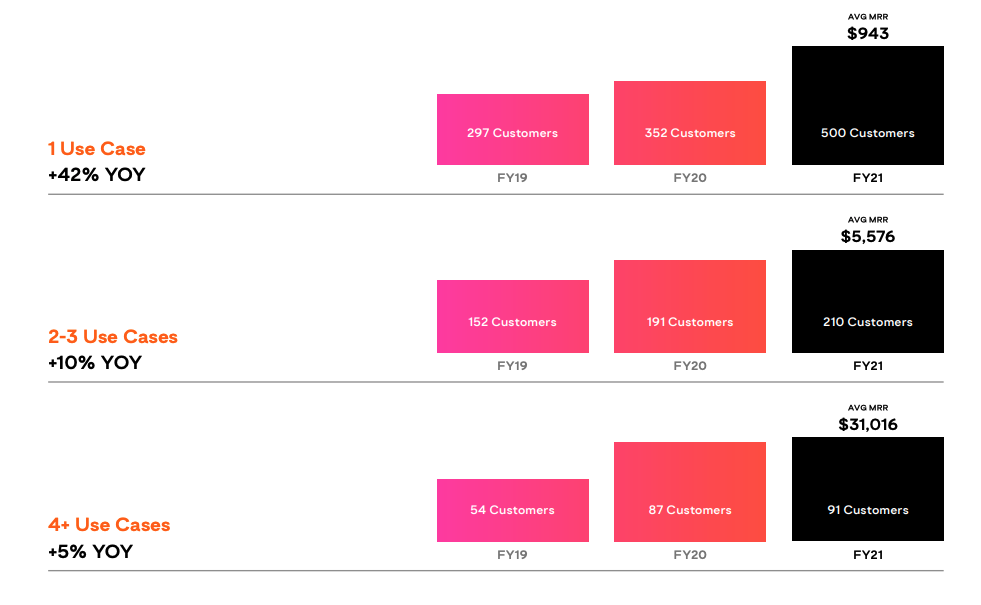Select the 352 Customers FY20 bar
The image size is (981, 605).
point(689,123)
